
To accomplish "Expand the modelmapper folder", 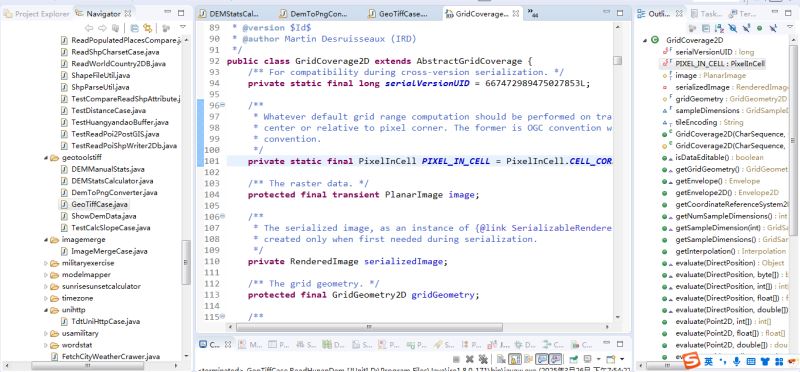I will [45, 275].
